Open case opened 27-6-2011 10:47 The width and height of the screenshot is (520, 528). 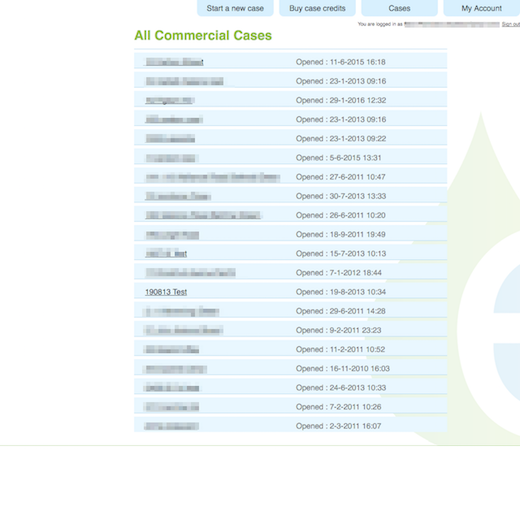[213, 177]
